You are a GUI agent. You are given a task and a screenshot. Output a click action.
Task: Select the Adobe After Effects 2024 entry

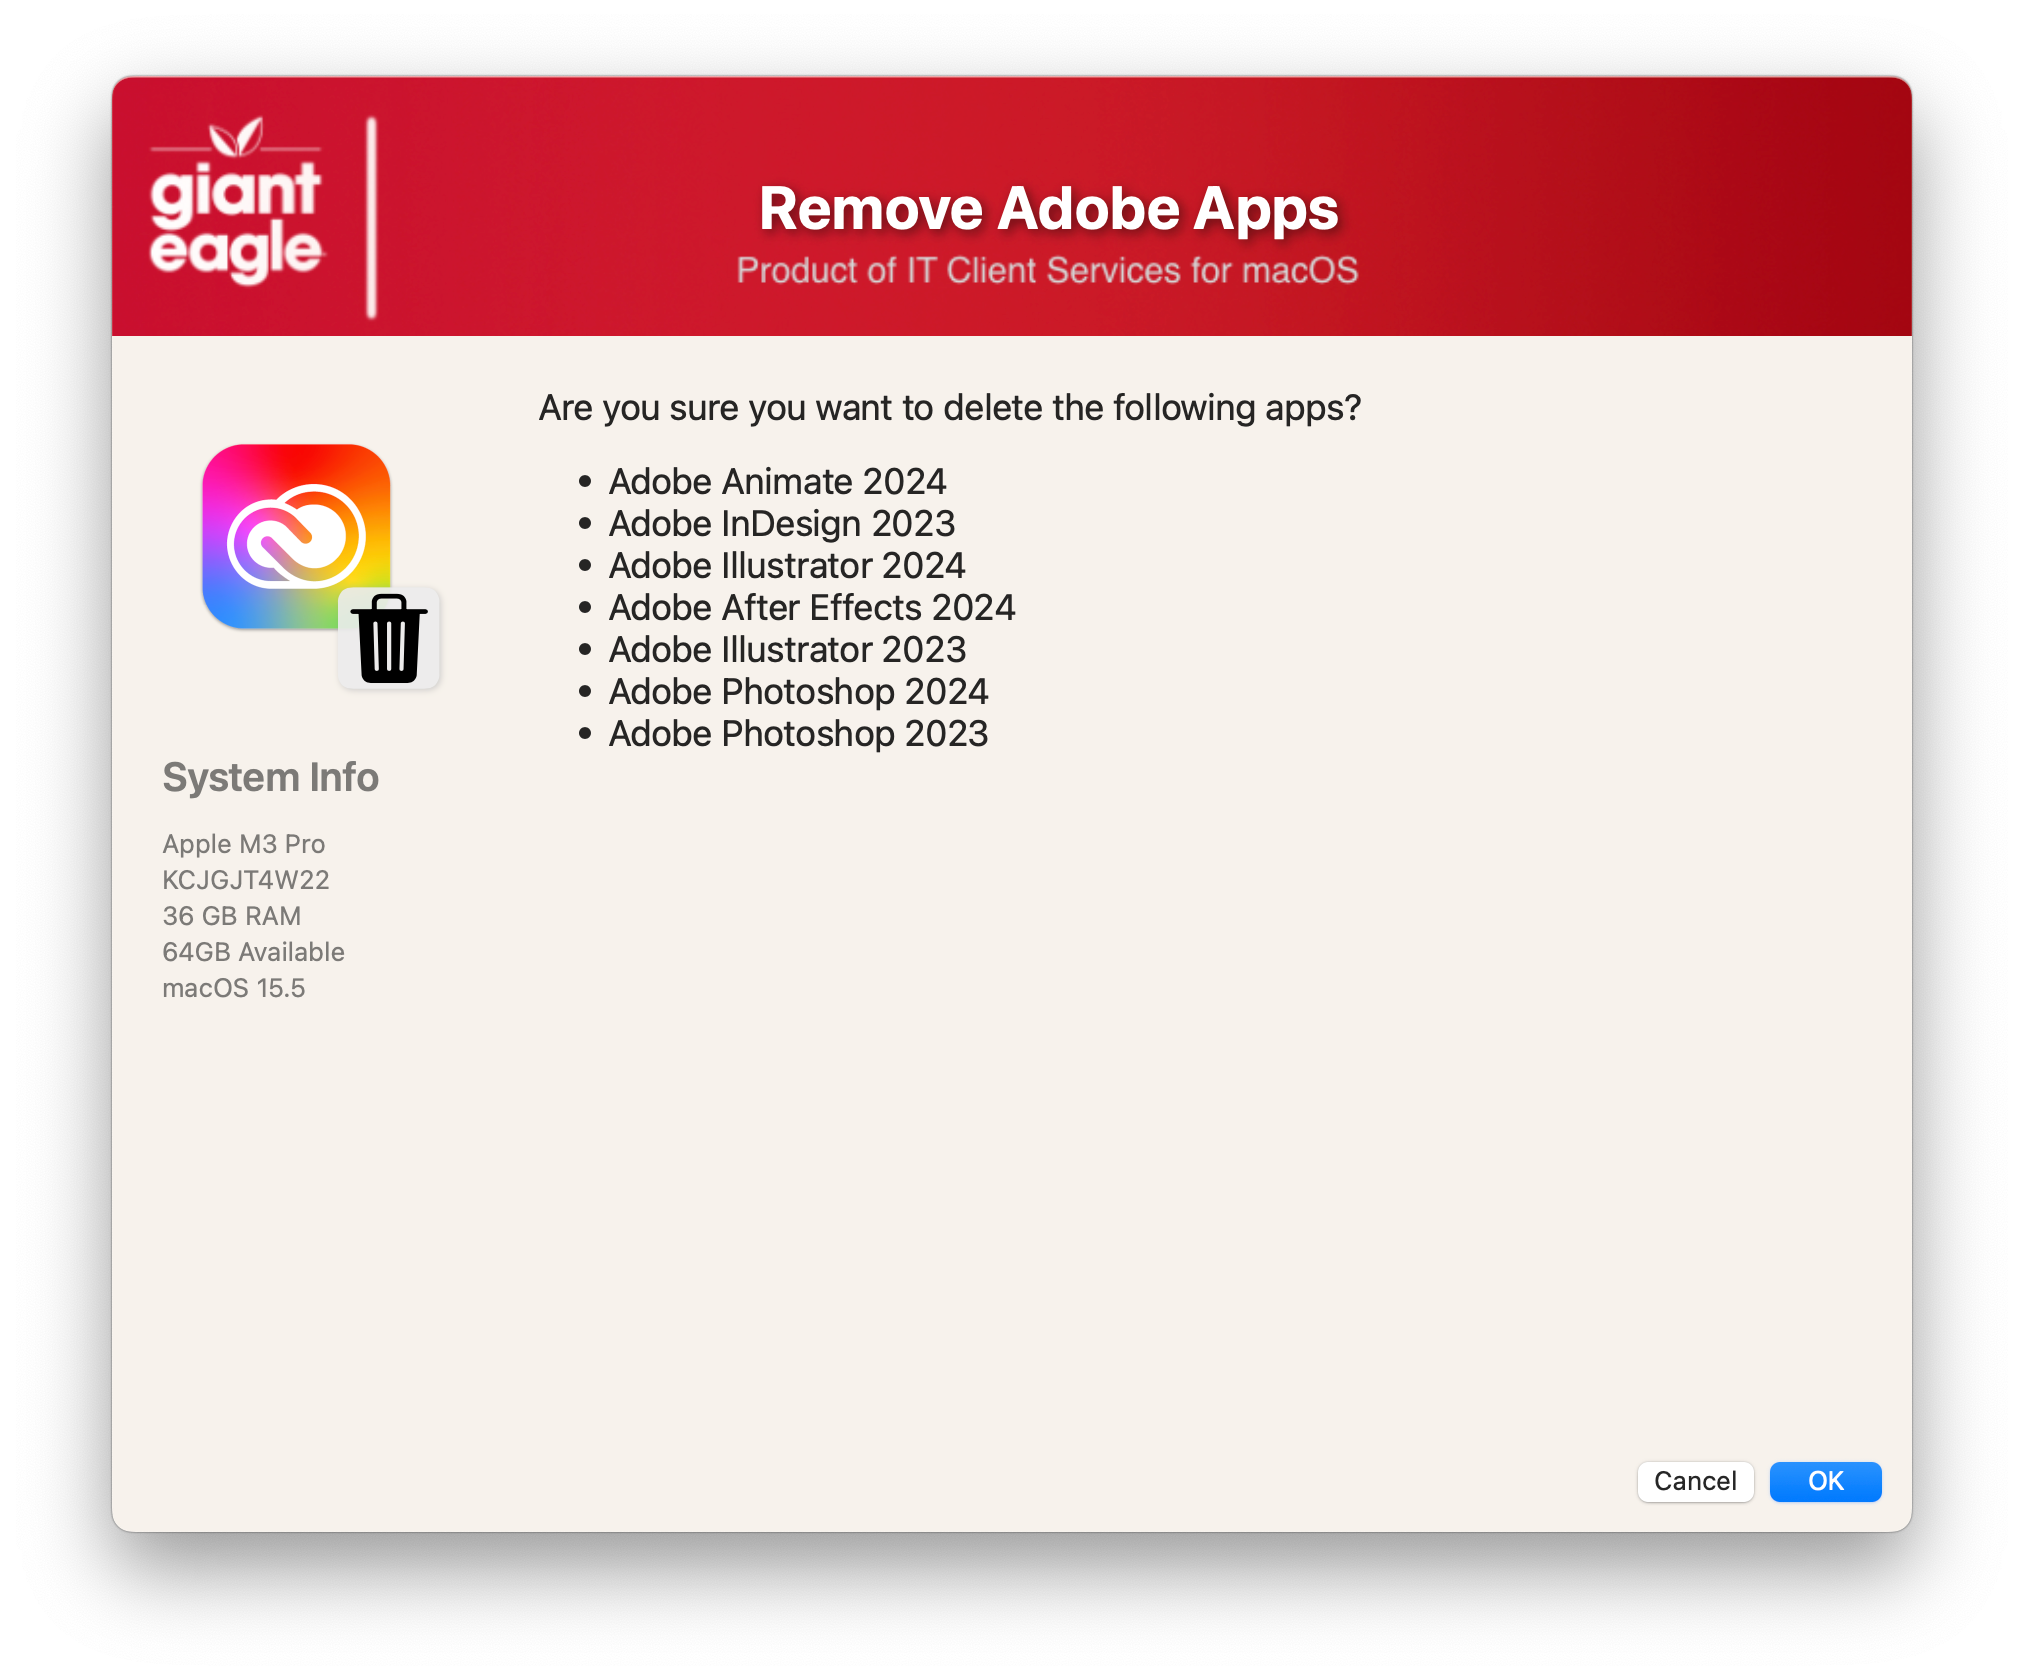[812, 608]
